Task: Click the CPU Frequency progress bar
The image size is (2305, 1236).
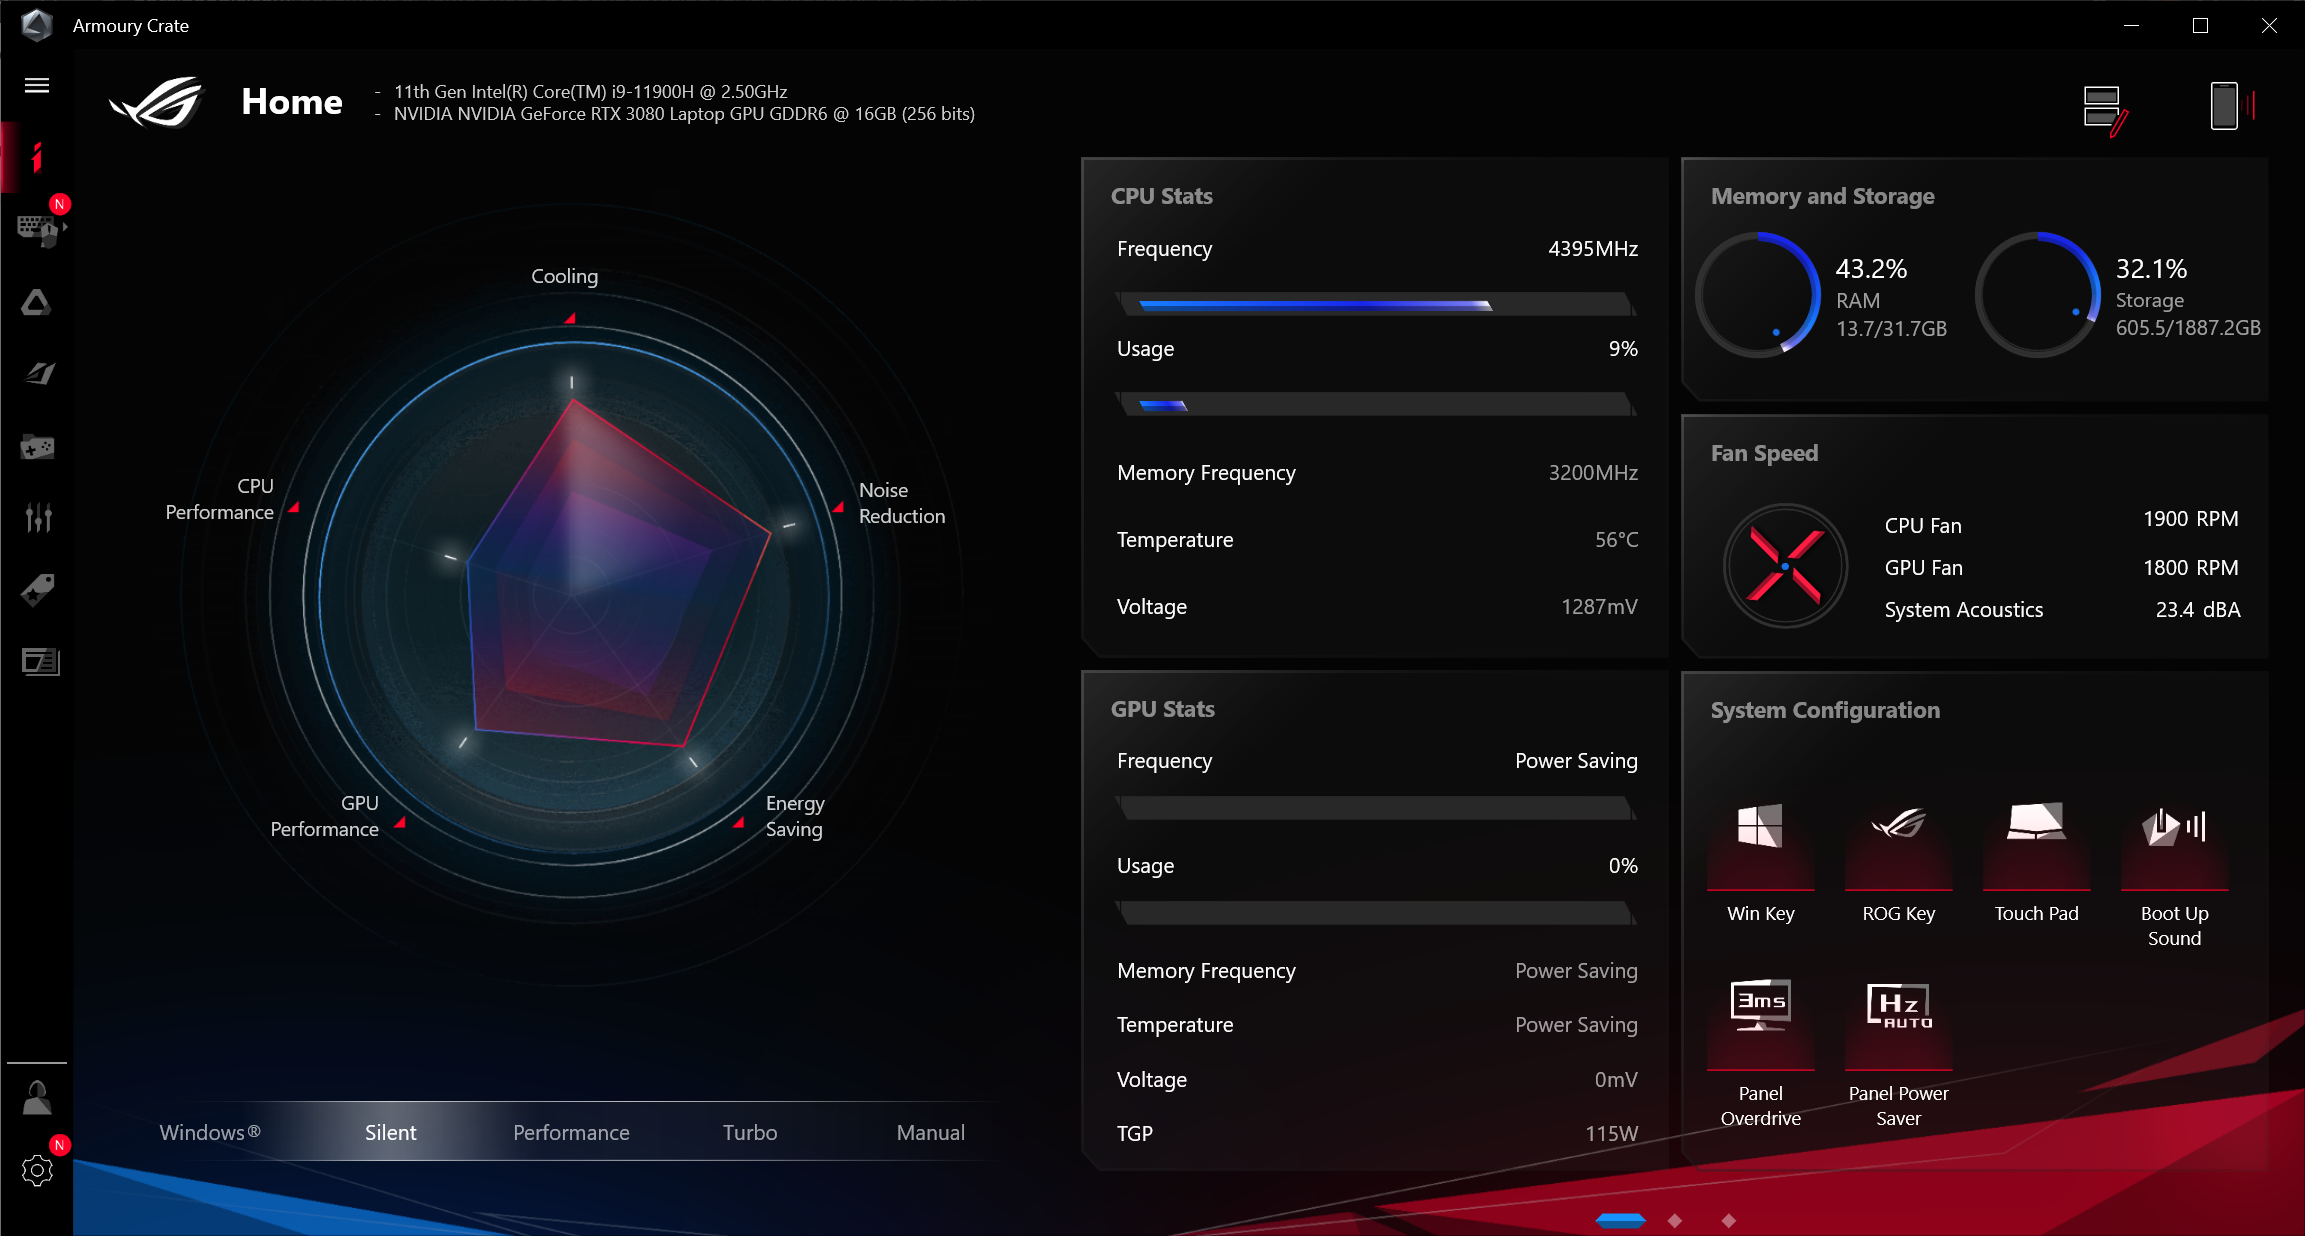Action: 1376,304
